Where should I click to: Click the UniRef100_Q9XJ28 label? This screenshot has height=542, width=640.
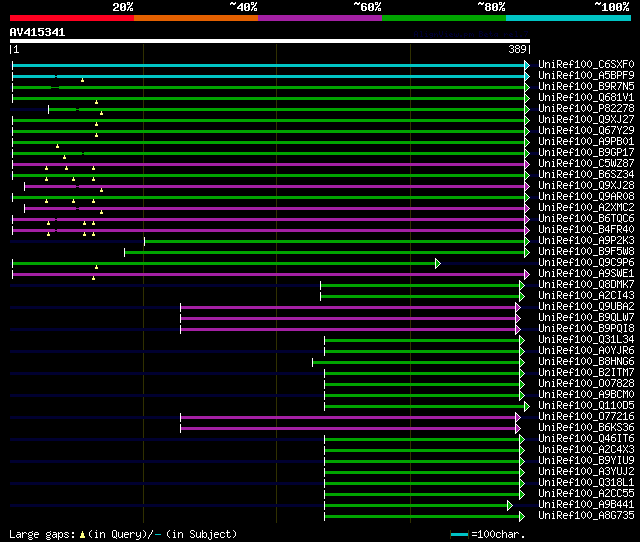click(x=586, y=186)
